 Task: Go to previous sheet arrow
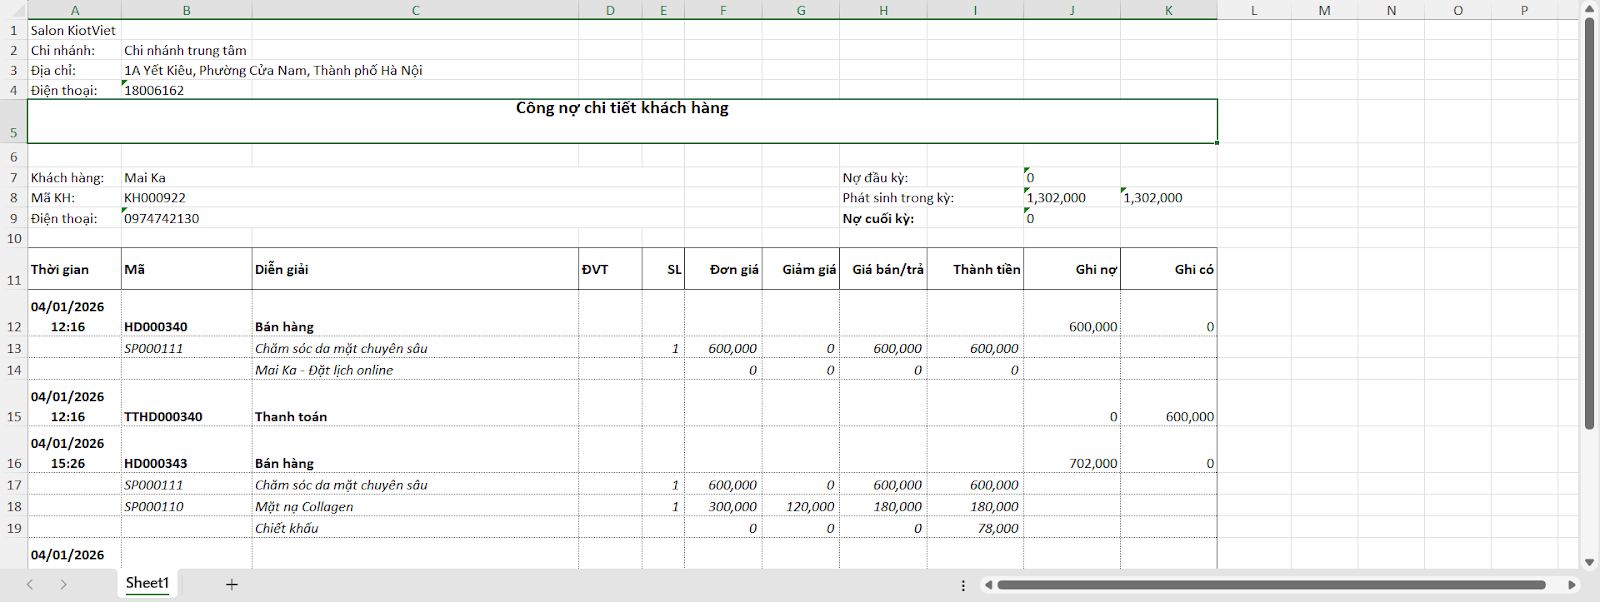30,584
